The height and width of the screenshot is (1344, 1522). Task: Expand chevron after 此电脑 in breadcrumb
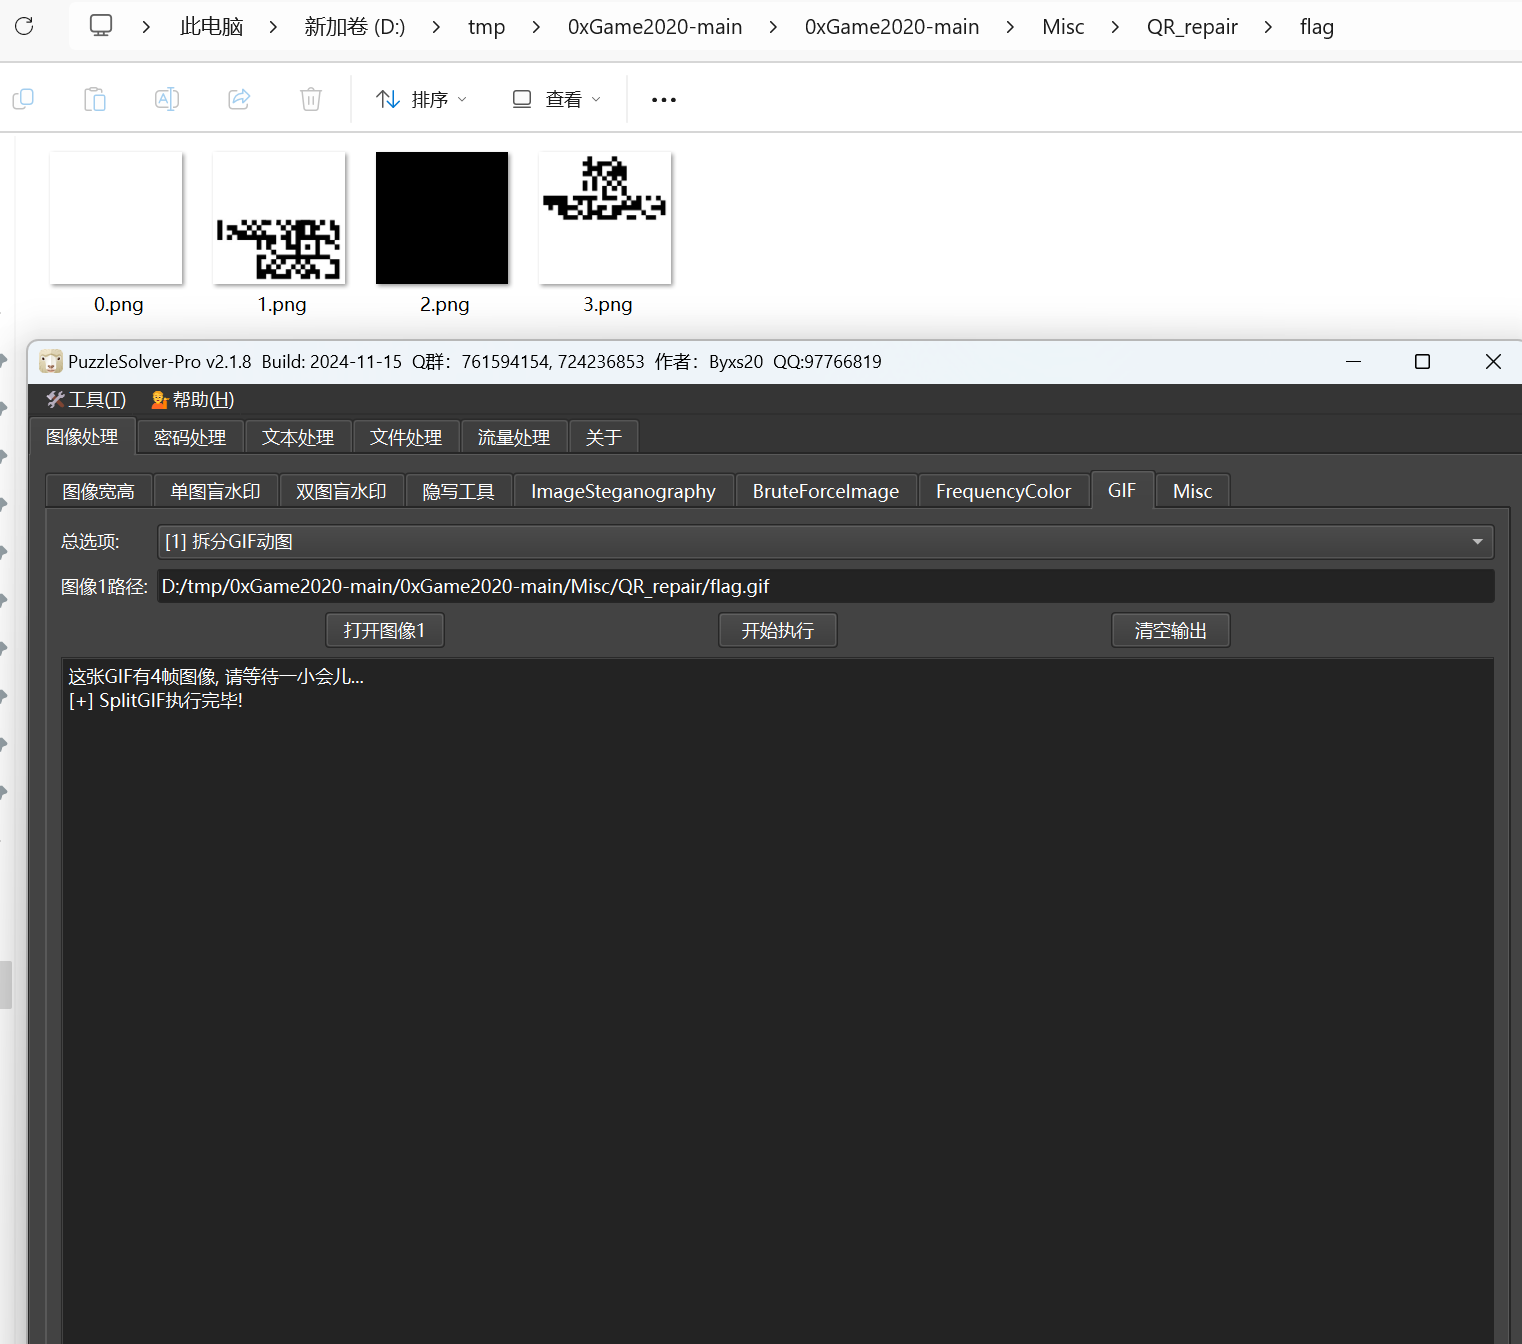273,27
